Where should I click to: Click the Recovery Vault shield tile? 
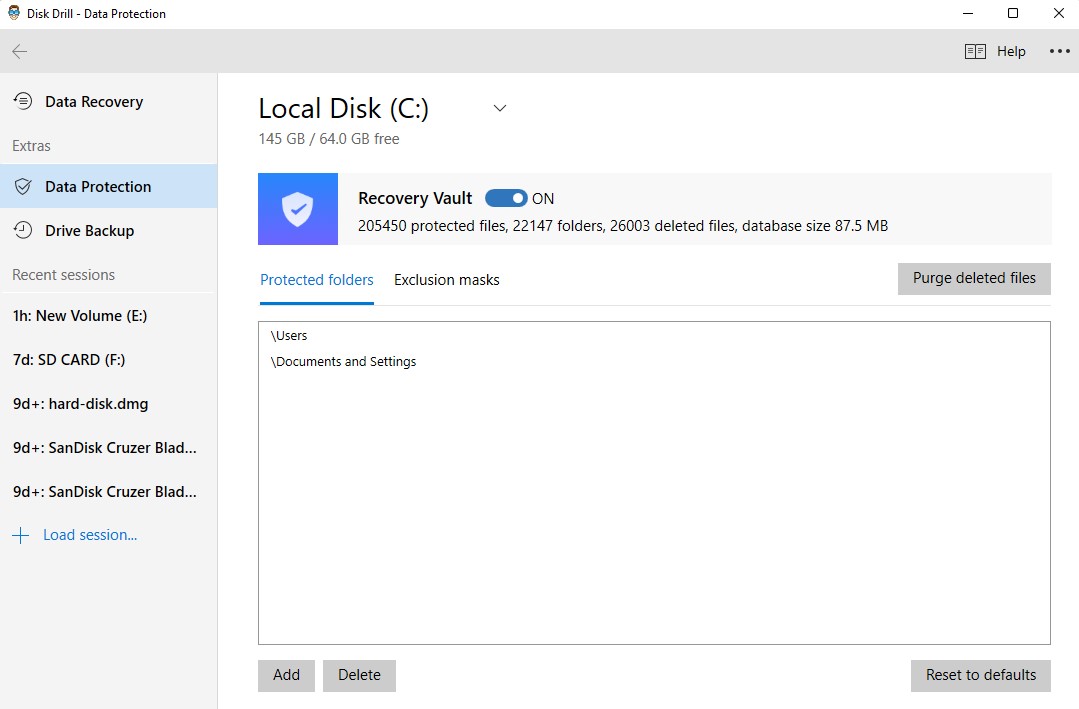point(298,209)
